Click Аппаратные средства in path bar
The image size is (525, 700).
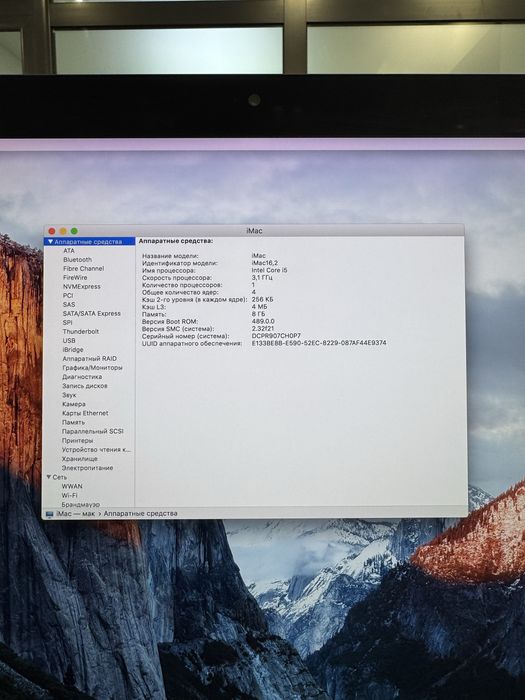coord(141,513)
